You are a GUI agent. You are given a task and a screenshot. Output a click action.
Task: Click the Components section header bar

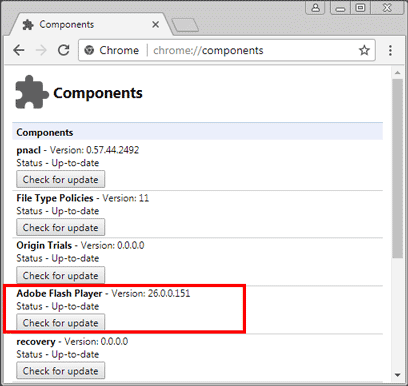coord(198,132)
